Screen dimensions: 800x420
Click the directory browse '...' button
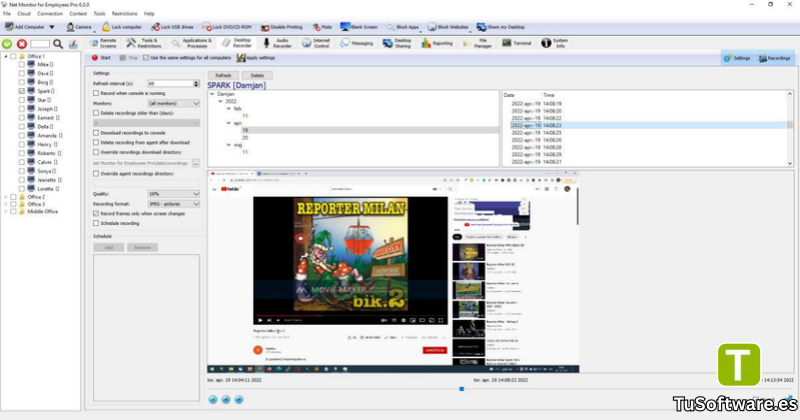pyautogui.click(x=195, y=163)
